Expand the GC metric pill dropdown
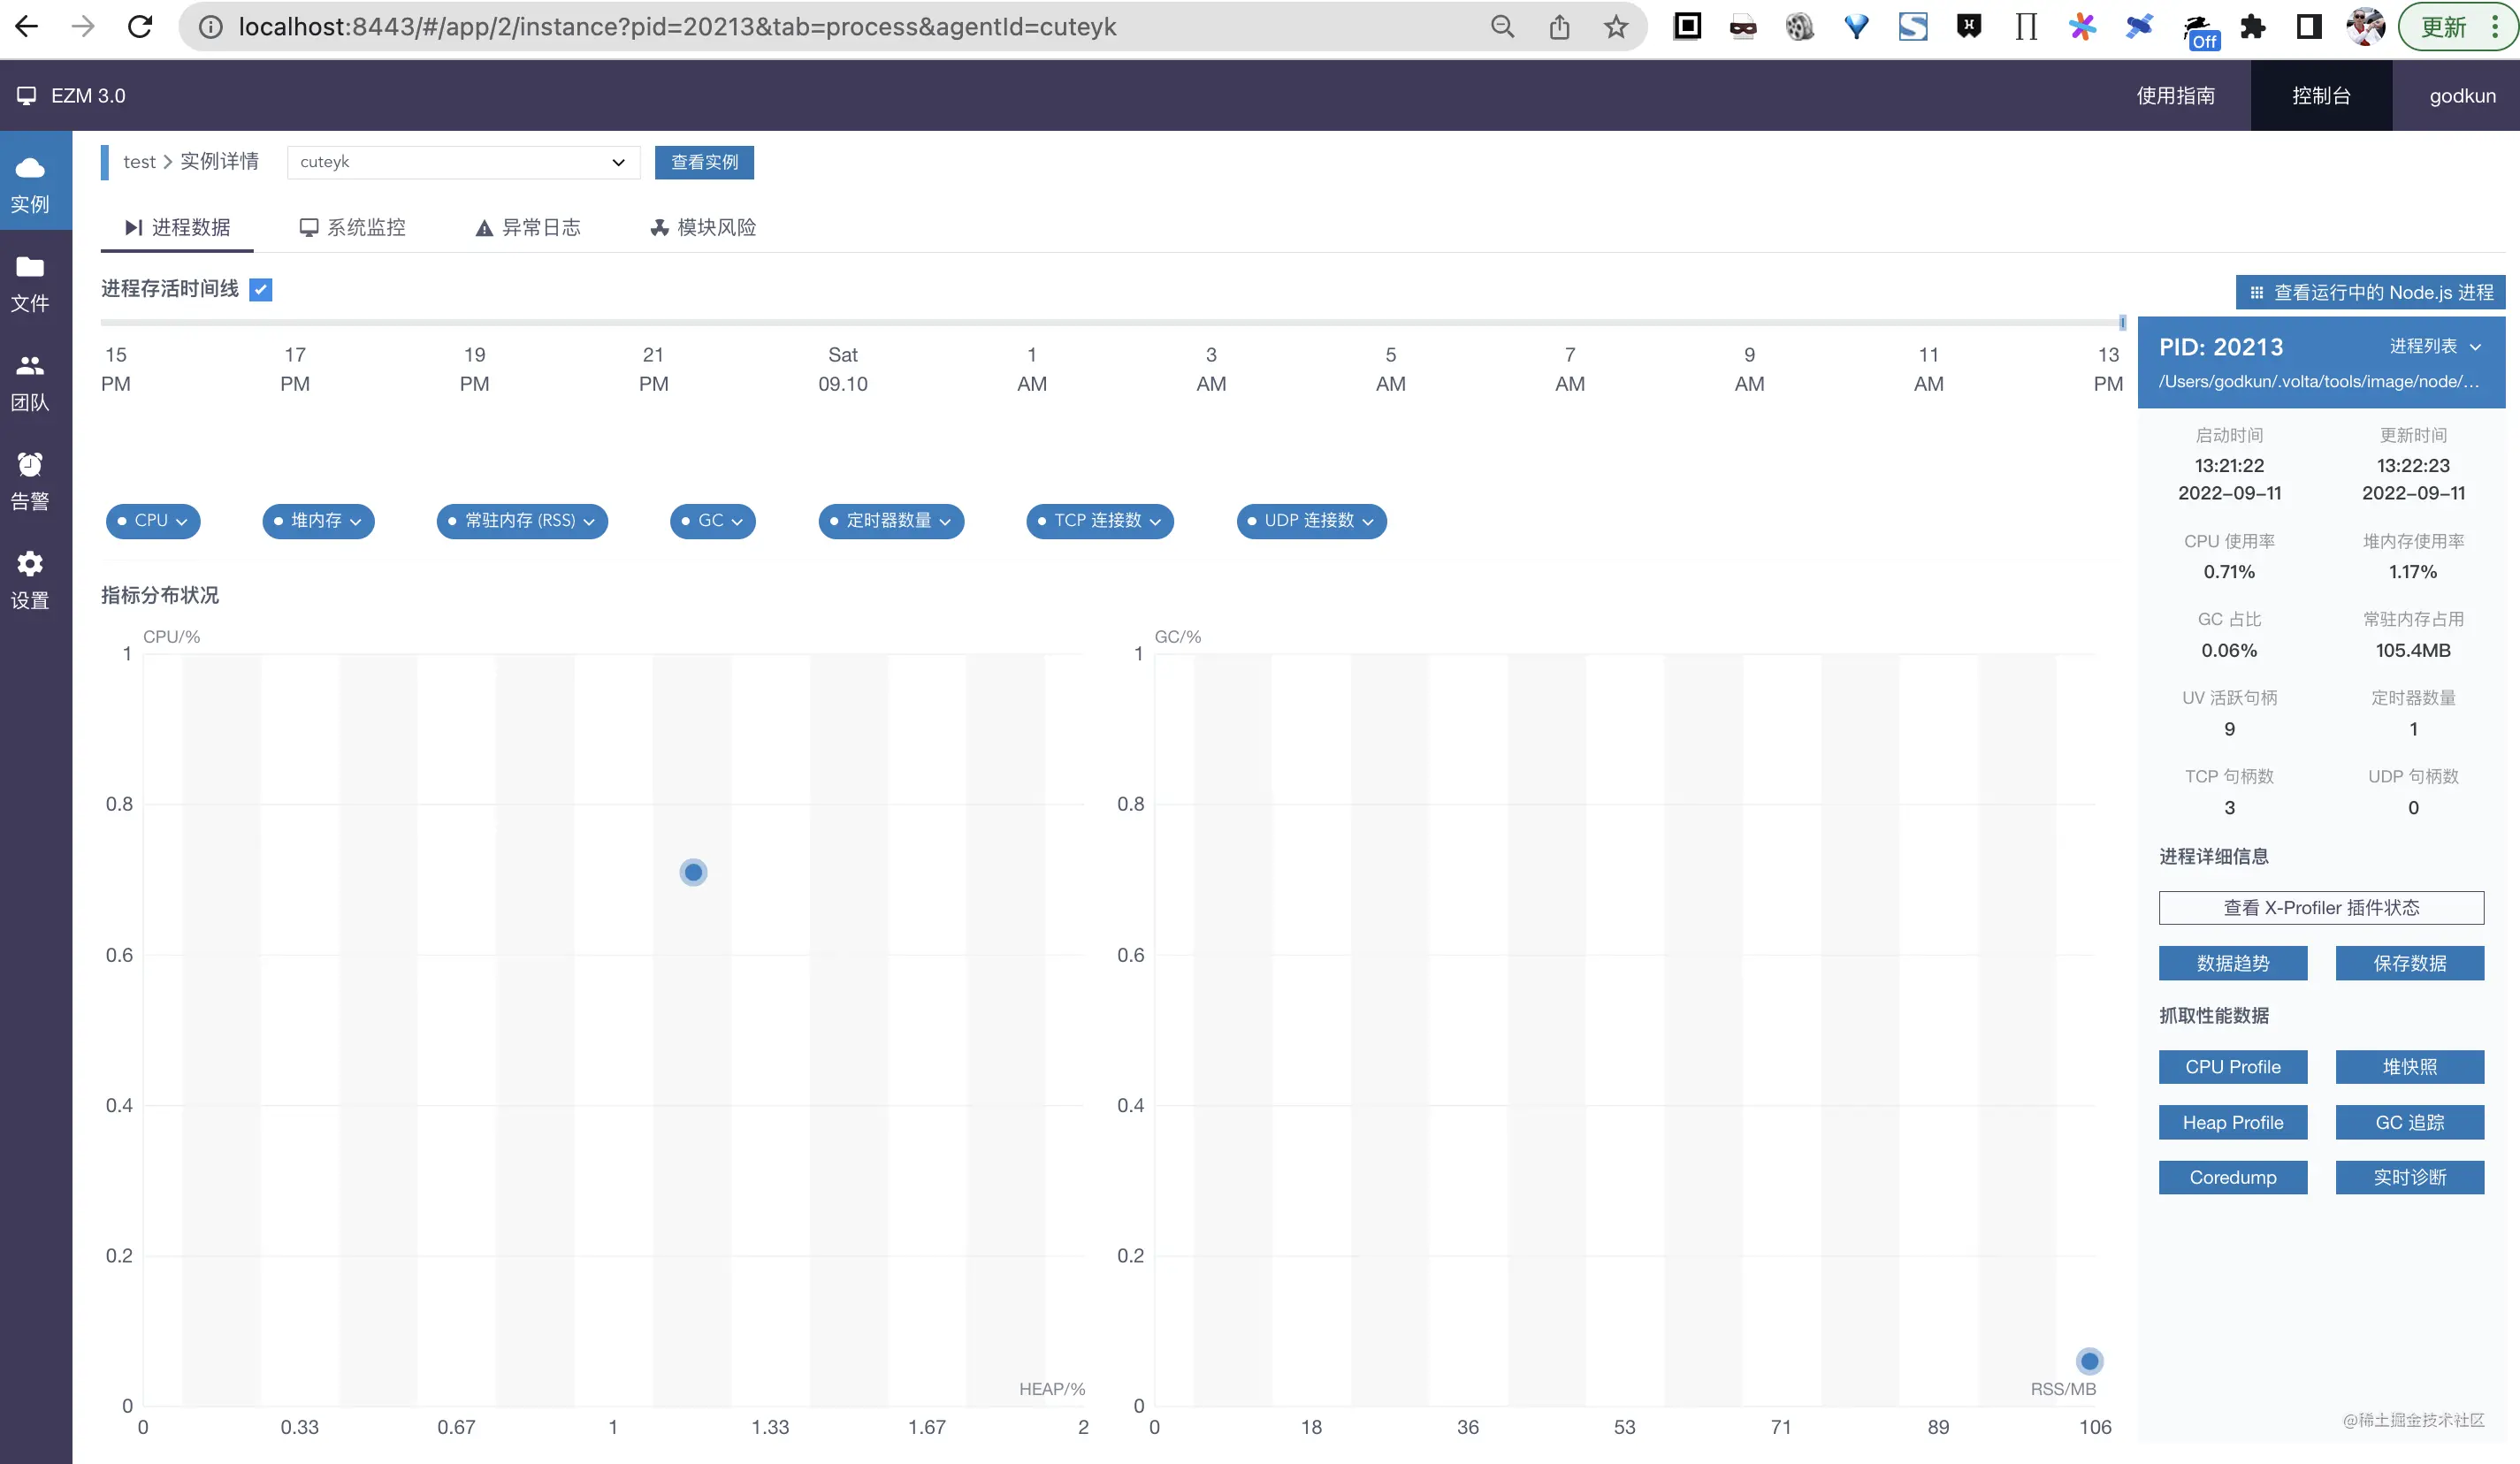 coord(712,521)
